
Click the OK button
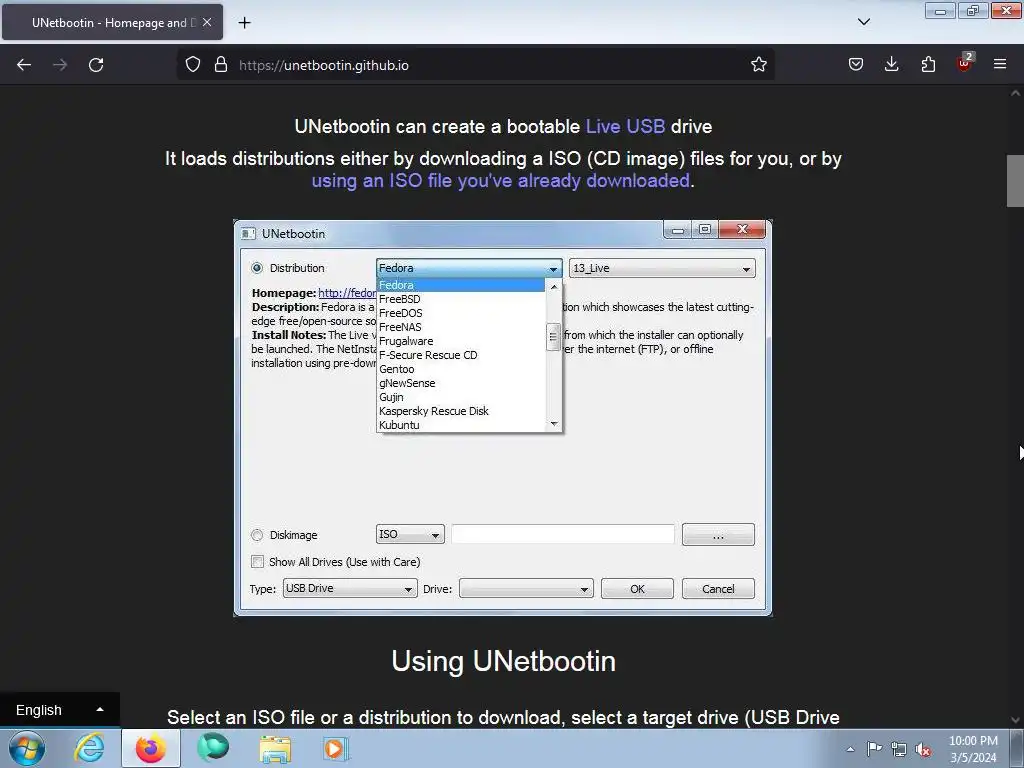pyautogui.click(x=637, y=588)
